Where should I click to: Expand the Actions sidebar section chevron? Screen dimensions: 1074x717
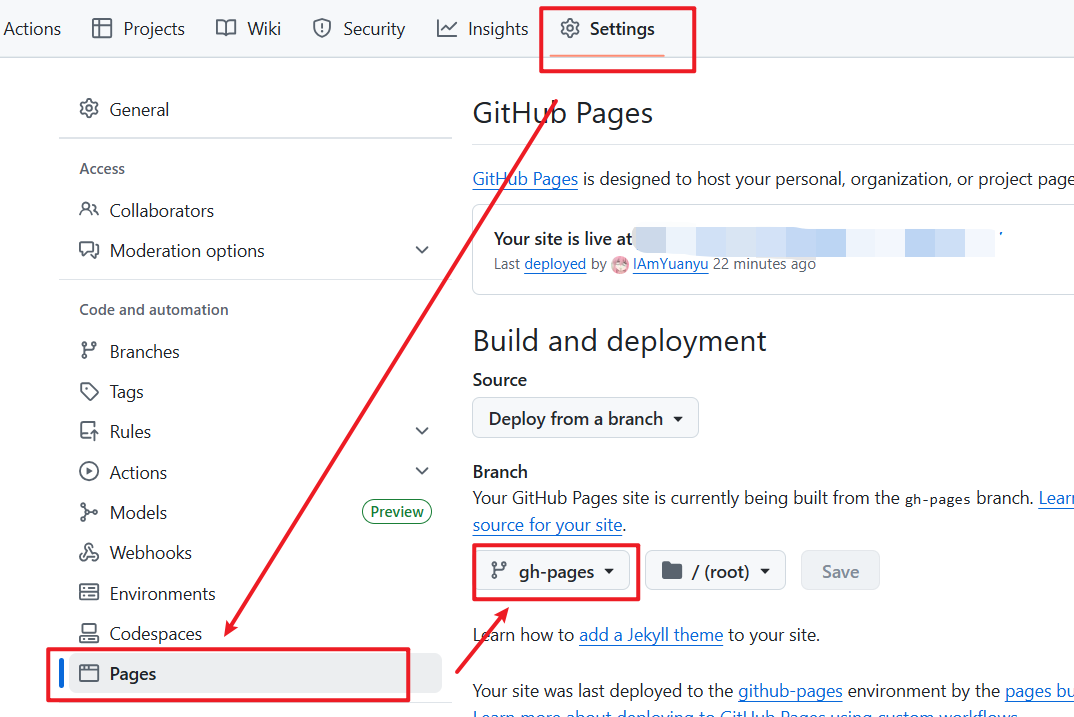[422, 472]
